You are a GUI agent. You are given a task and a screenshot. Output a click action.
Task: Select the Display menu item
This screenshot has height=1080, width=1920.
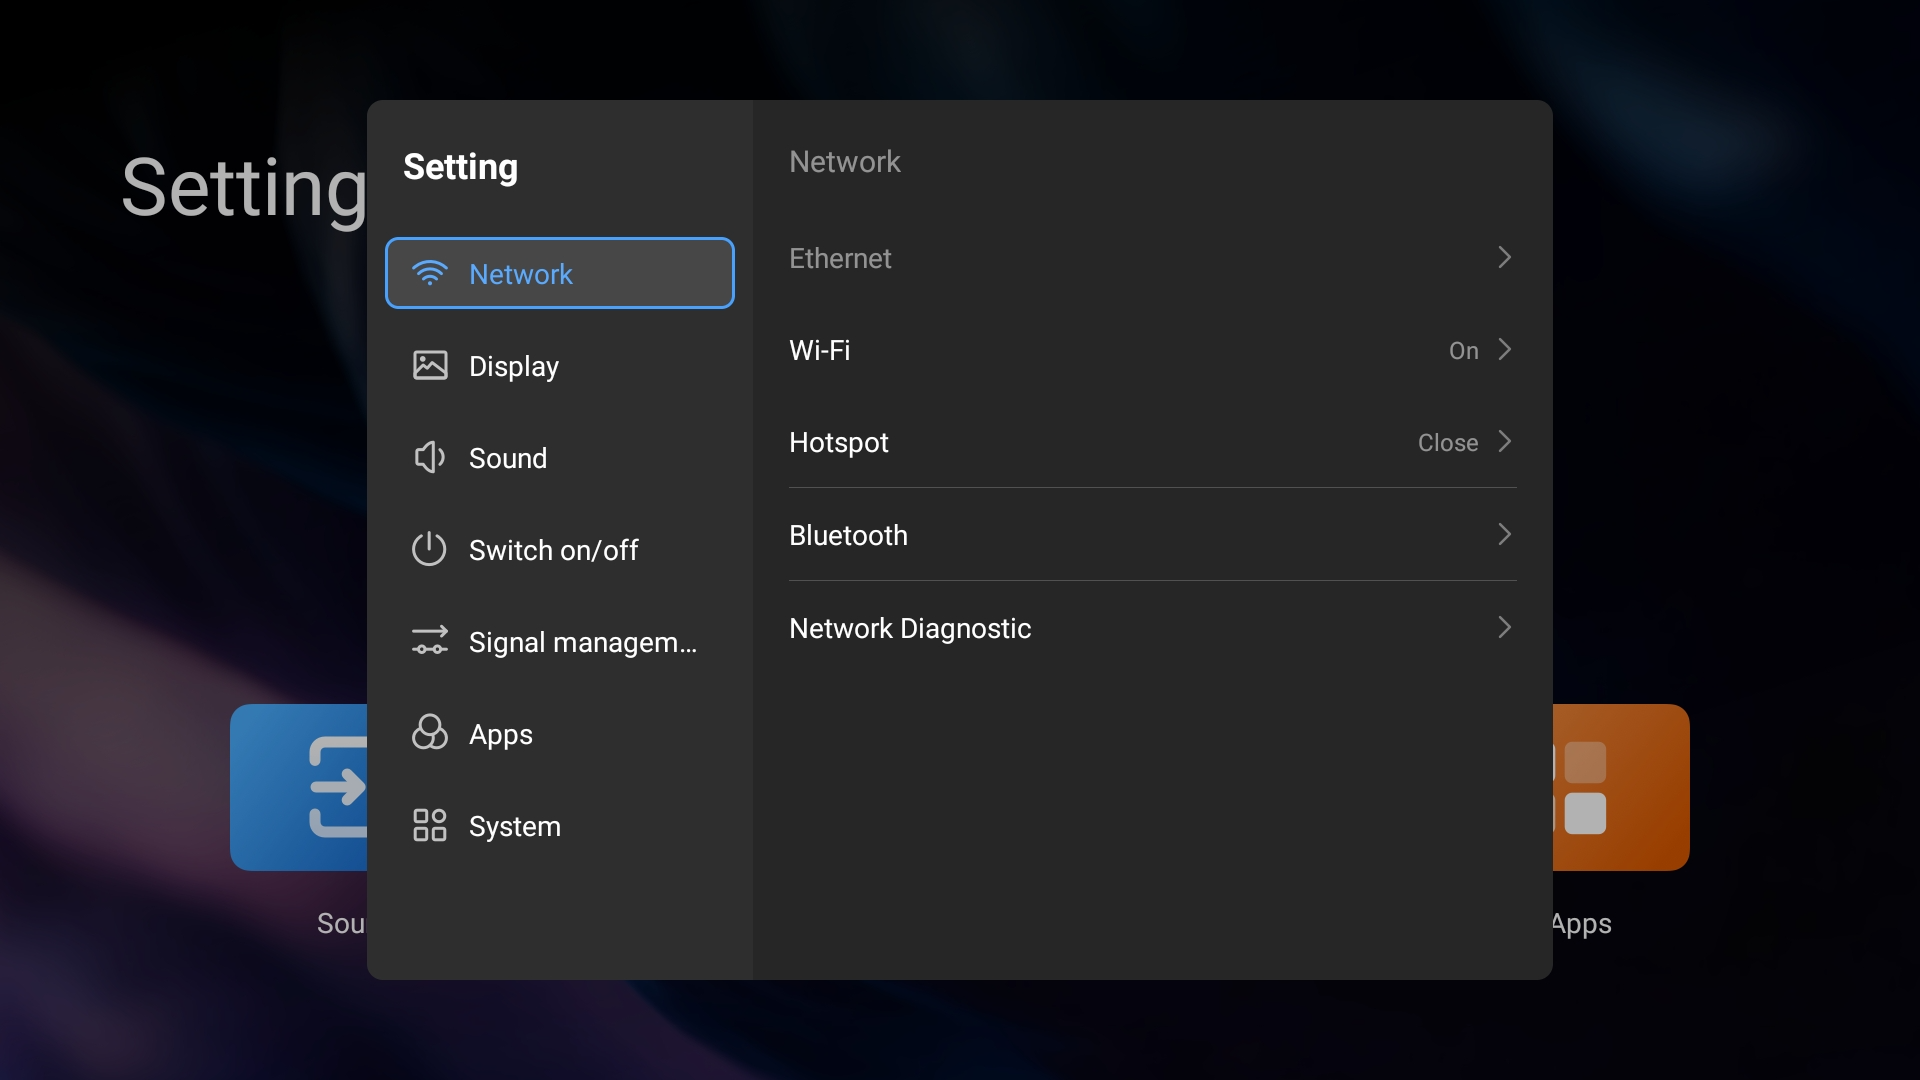[514, 366]
